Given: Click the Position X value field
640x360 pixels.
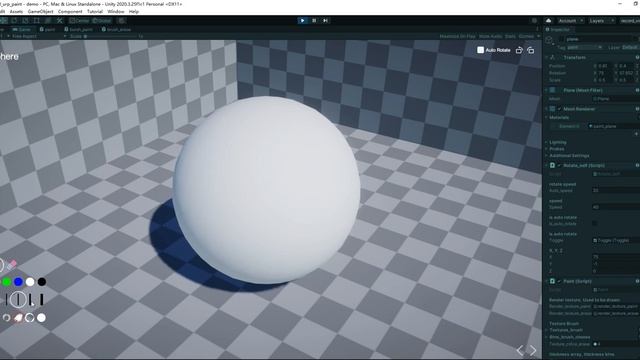Looking at the screenshot, I should point(603,66).
